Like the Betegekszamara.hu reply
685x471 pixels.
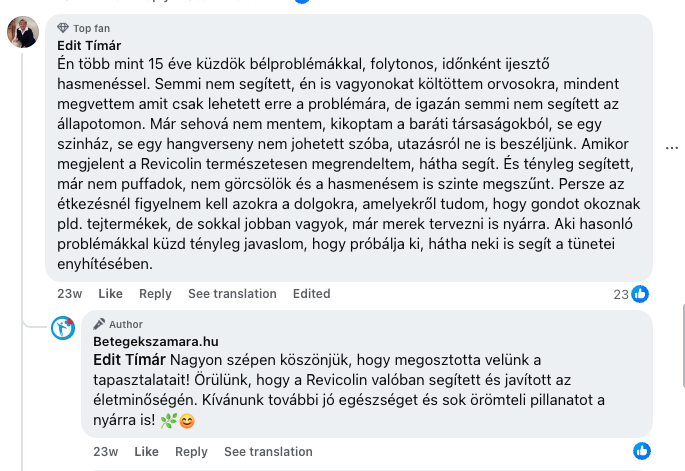[146, 452]
